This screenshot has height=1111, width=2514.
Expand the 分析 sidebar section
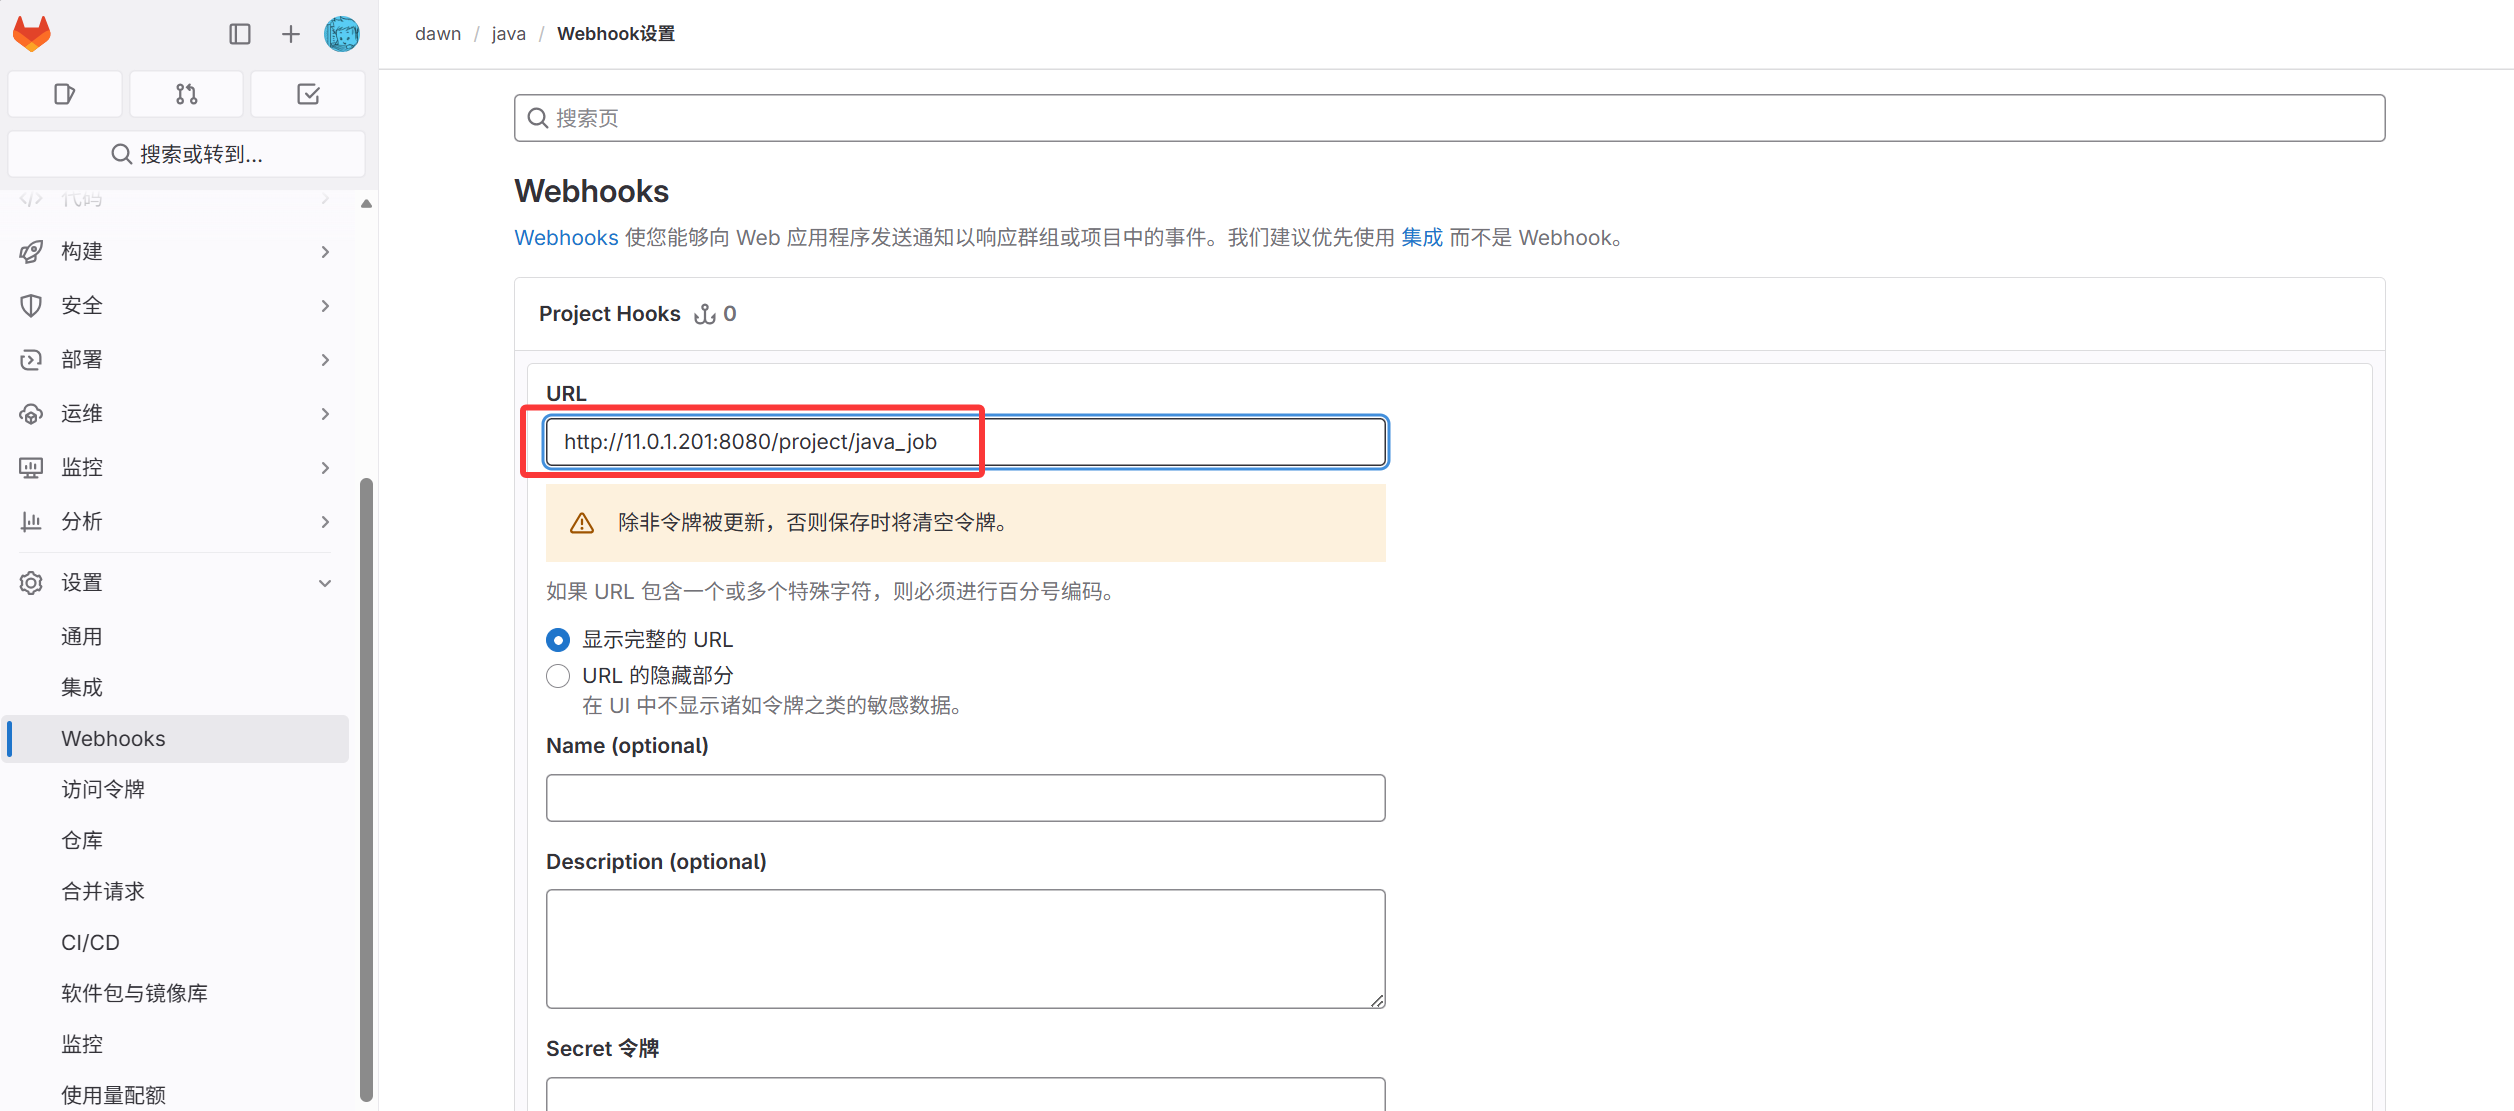coord(176,521)
